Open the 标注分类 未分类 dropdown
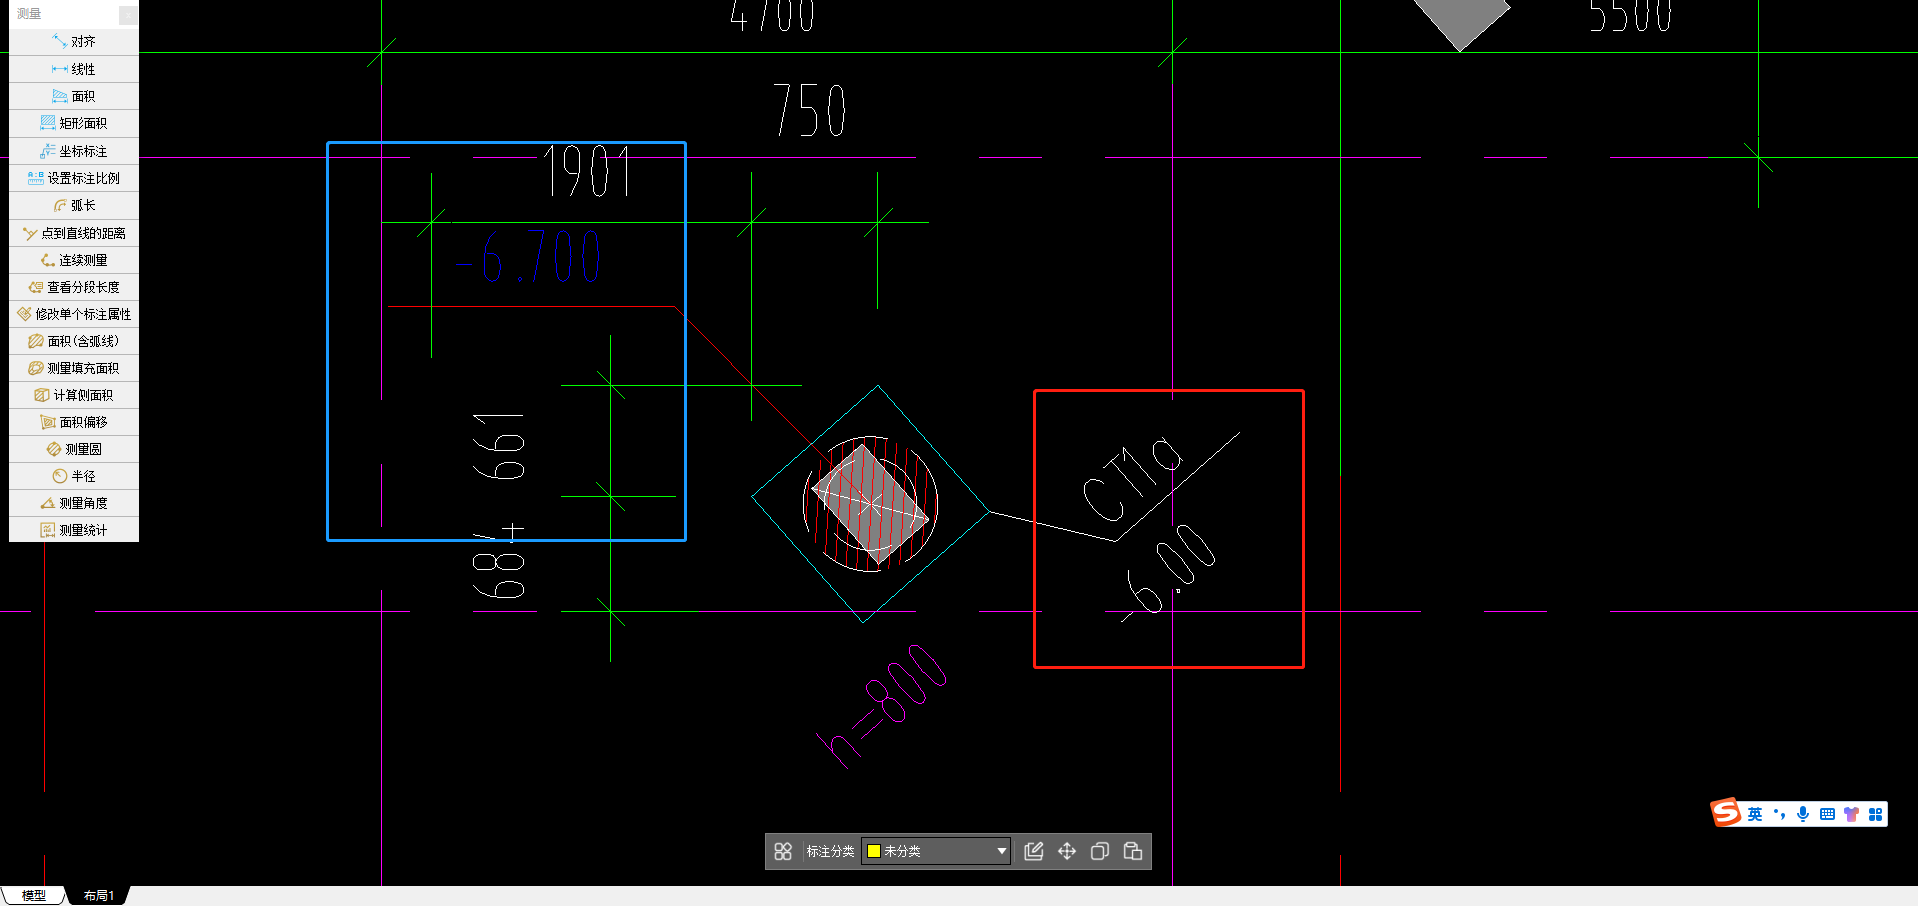Viewport: 1918px width, 906px height. tap(936, 851)
